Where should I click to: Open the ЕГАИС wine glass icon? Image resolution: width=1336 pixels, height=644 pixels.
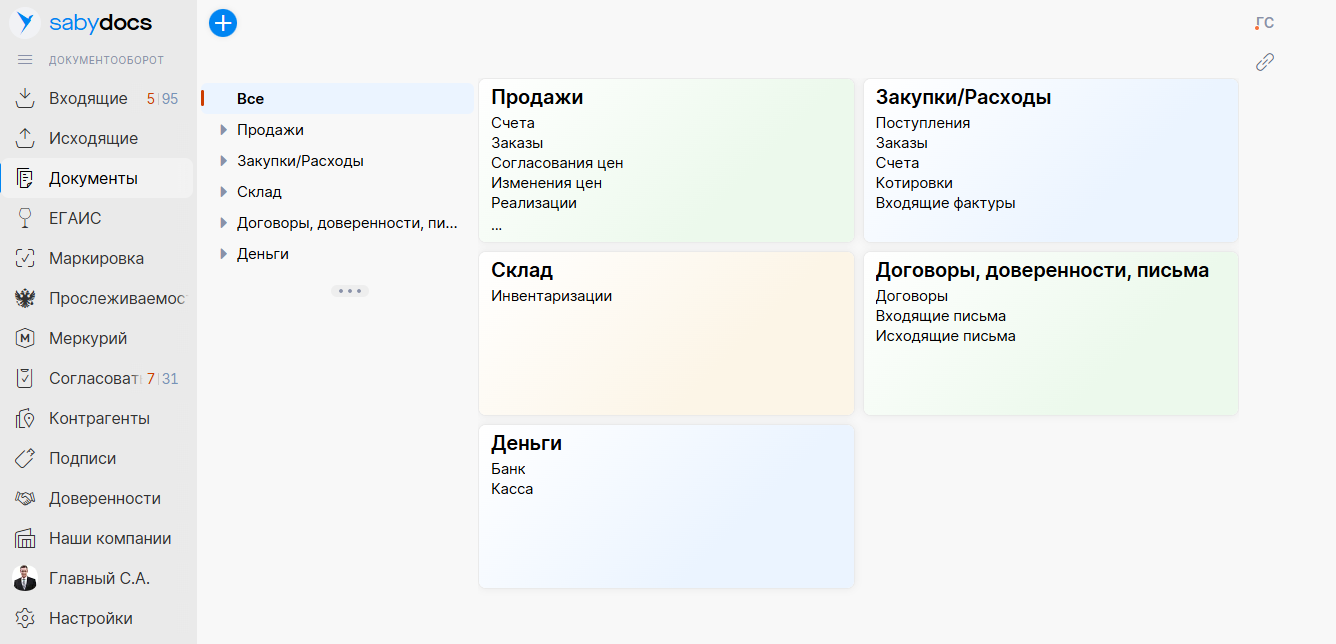(x=26, y=218)
